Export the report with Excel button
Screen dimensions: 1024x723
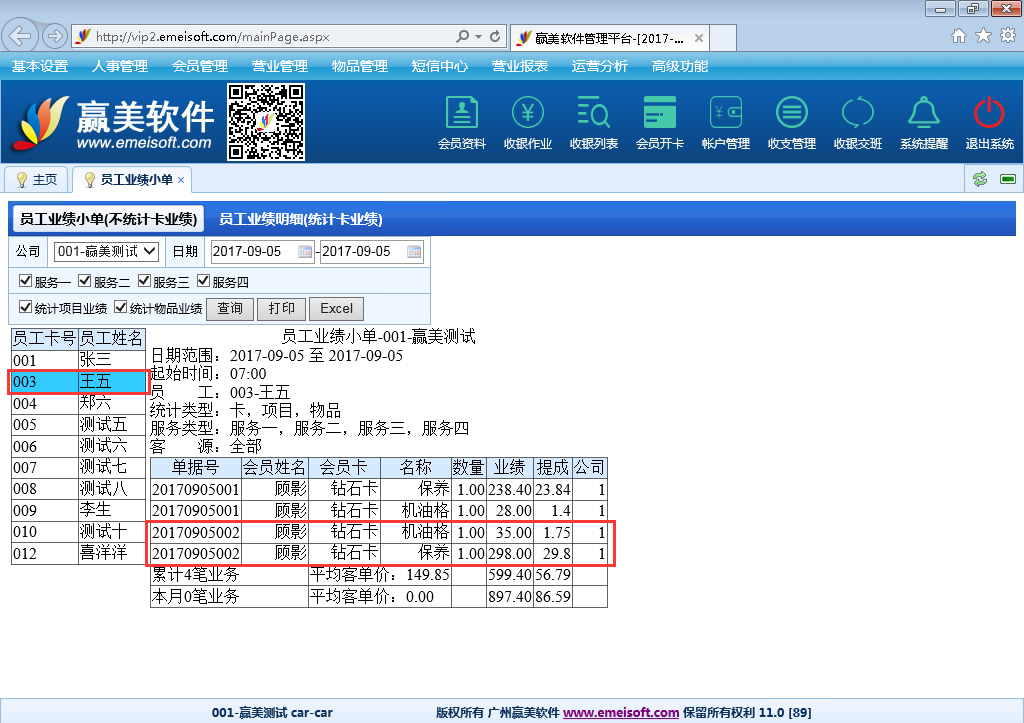(336, 309)
